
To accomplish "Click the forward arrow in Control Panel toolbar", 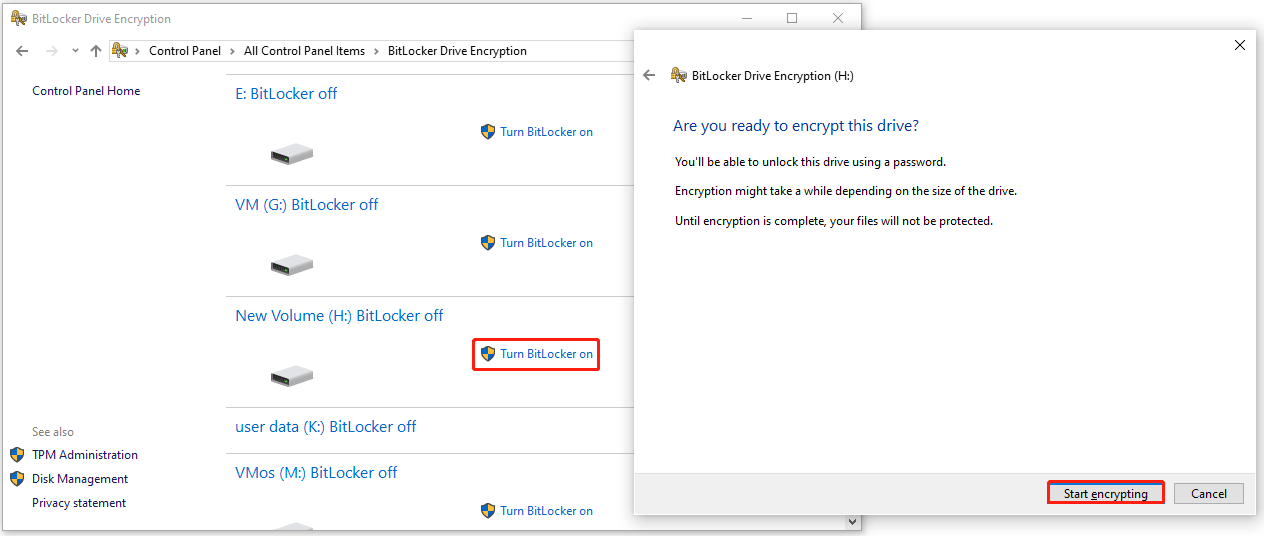I will pyautogui.click(x=52, y=51).
